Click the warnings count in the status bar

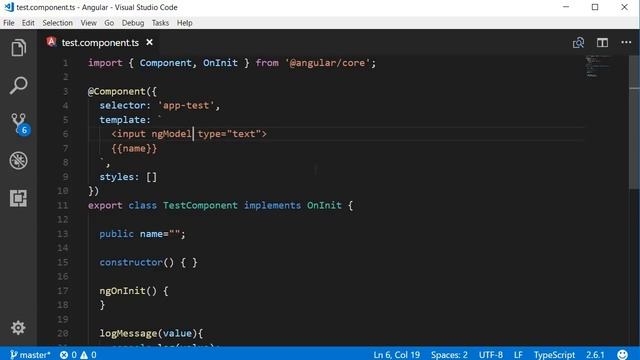(x=89, y=354)
